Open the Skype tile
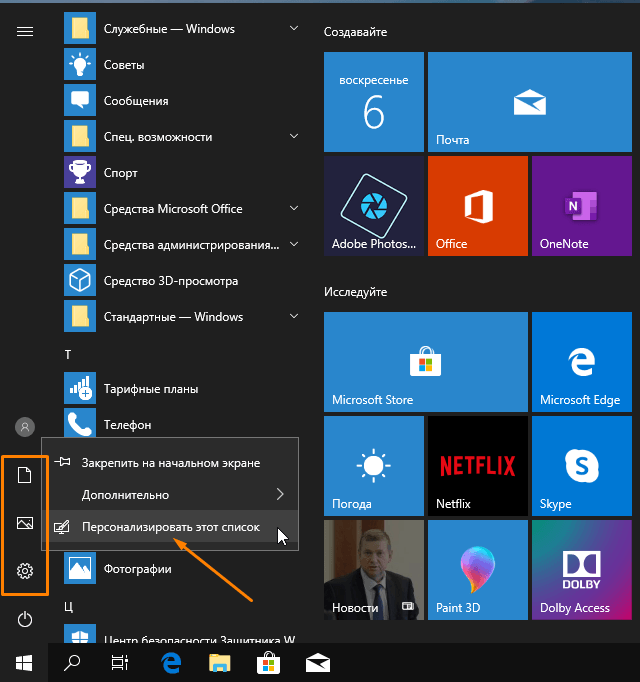The height and width of the screenshot is (682, 640). tap(582, 466)
